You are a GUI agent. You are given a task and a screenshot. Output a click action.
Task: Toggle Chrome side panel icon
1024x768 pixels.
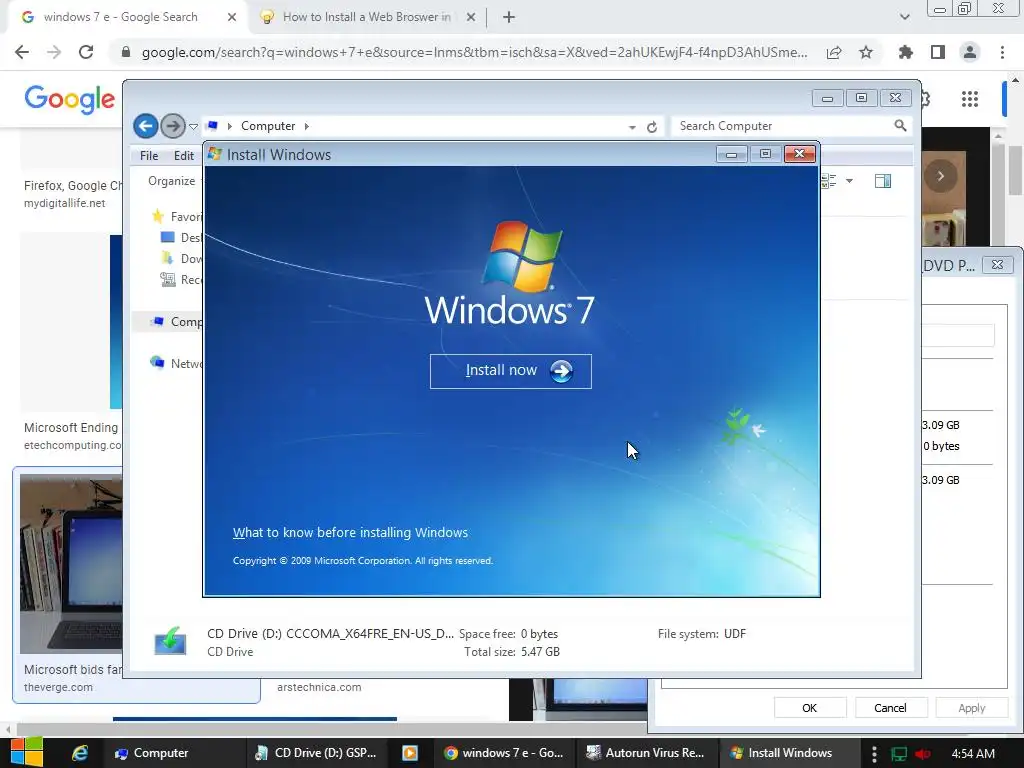[x=938, y=52]
